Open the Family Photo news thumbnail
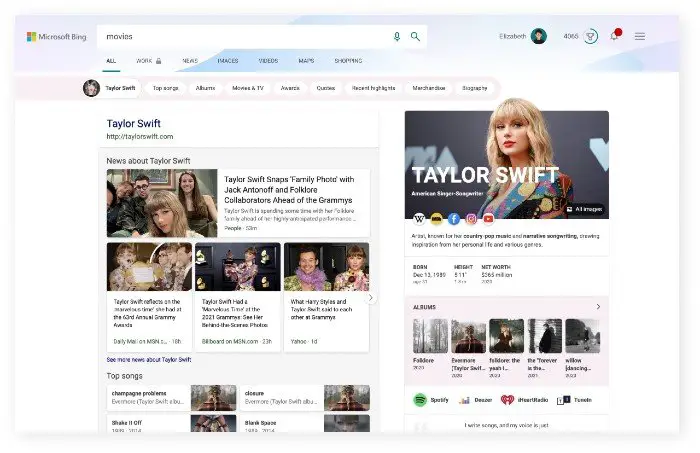 click(x=162, y=203)
